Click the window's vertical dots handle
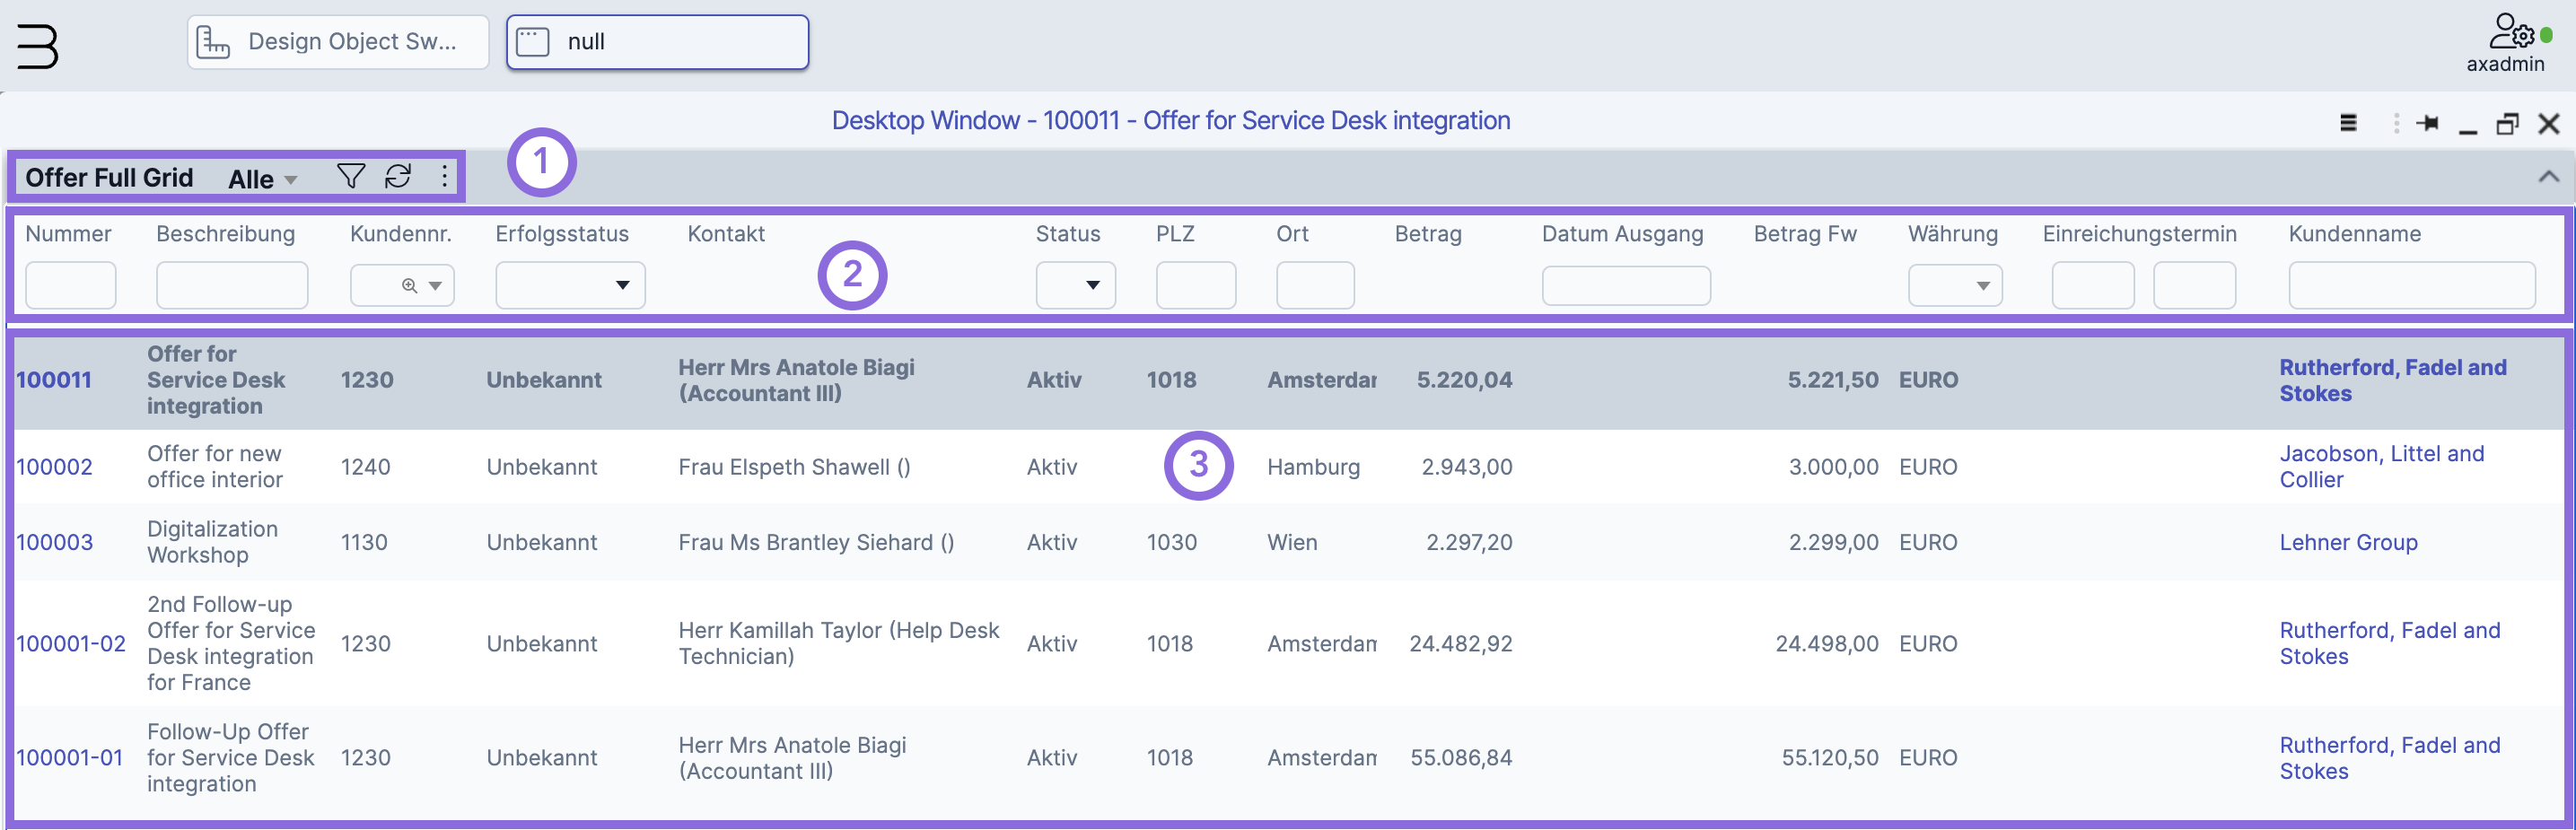The width and height of the screenshot is (2576, 830). coord(2396,123)
